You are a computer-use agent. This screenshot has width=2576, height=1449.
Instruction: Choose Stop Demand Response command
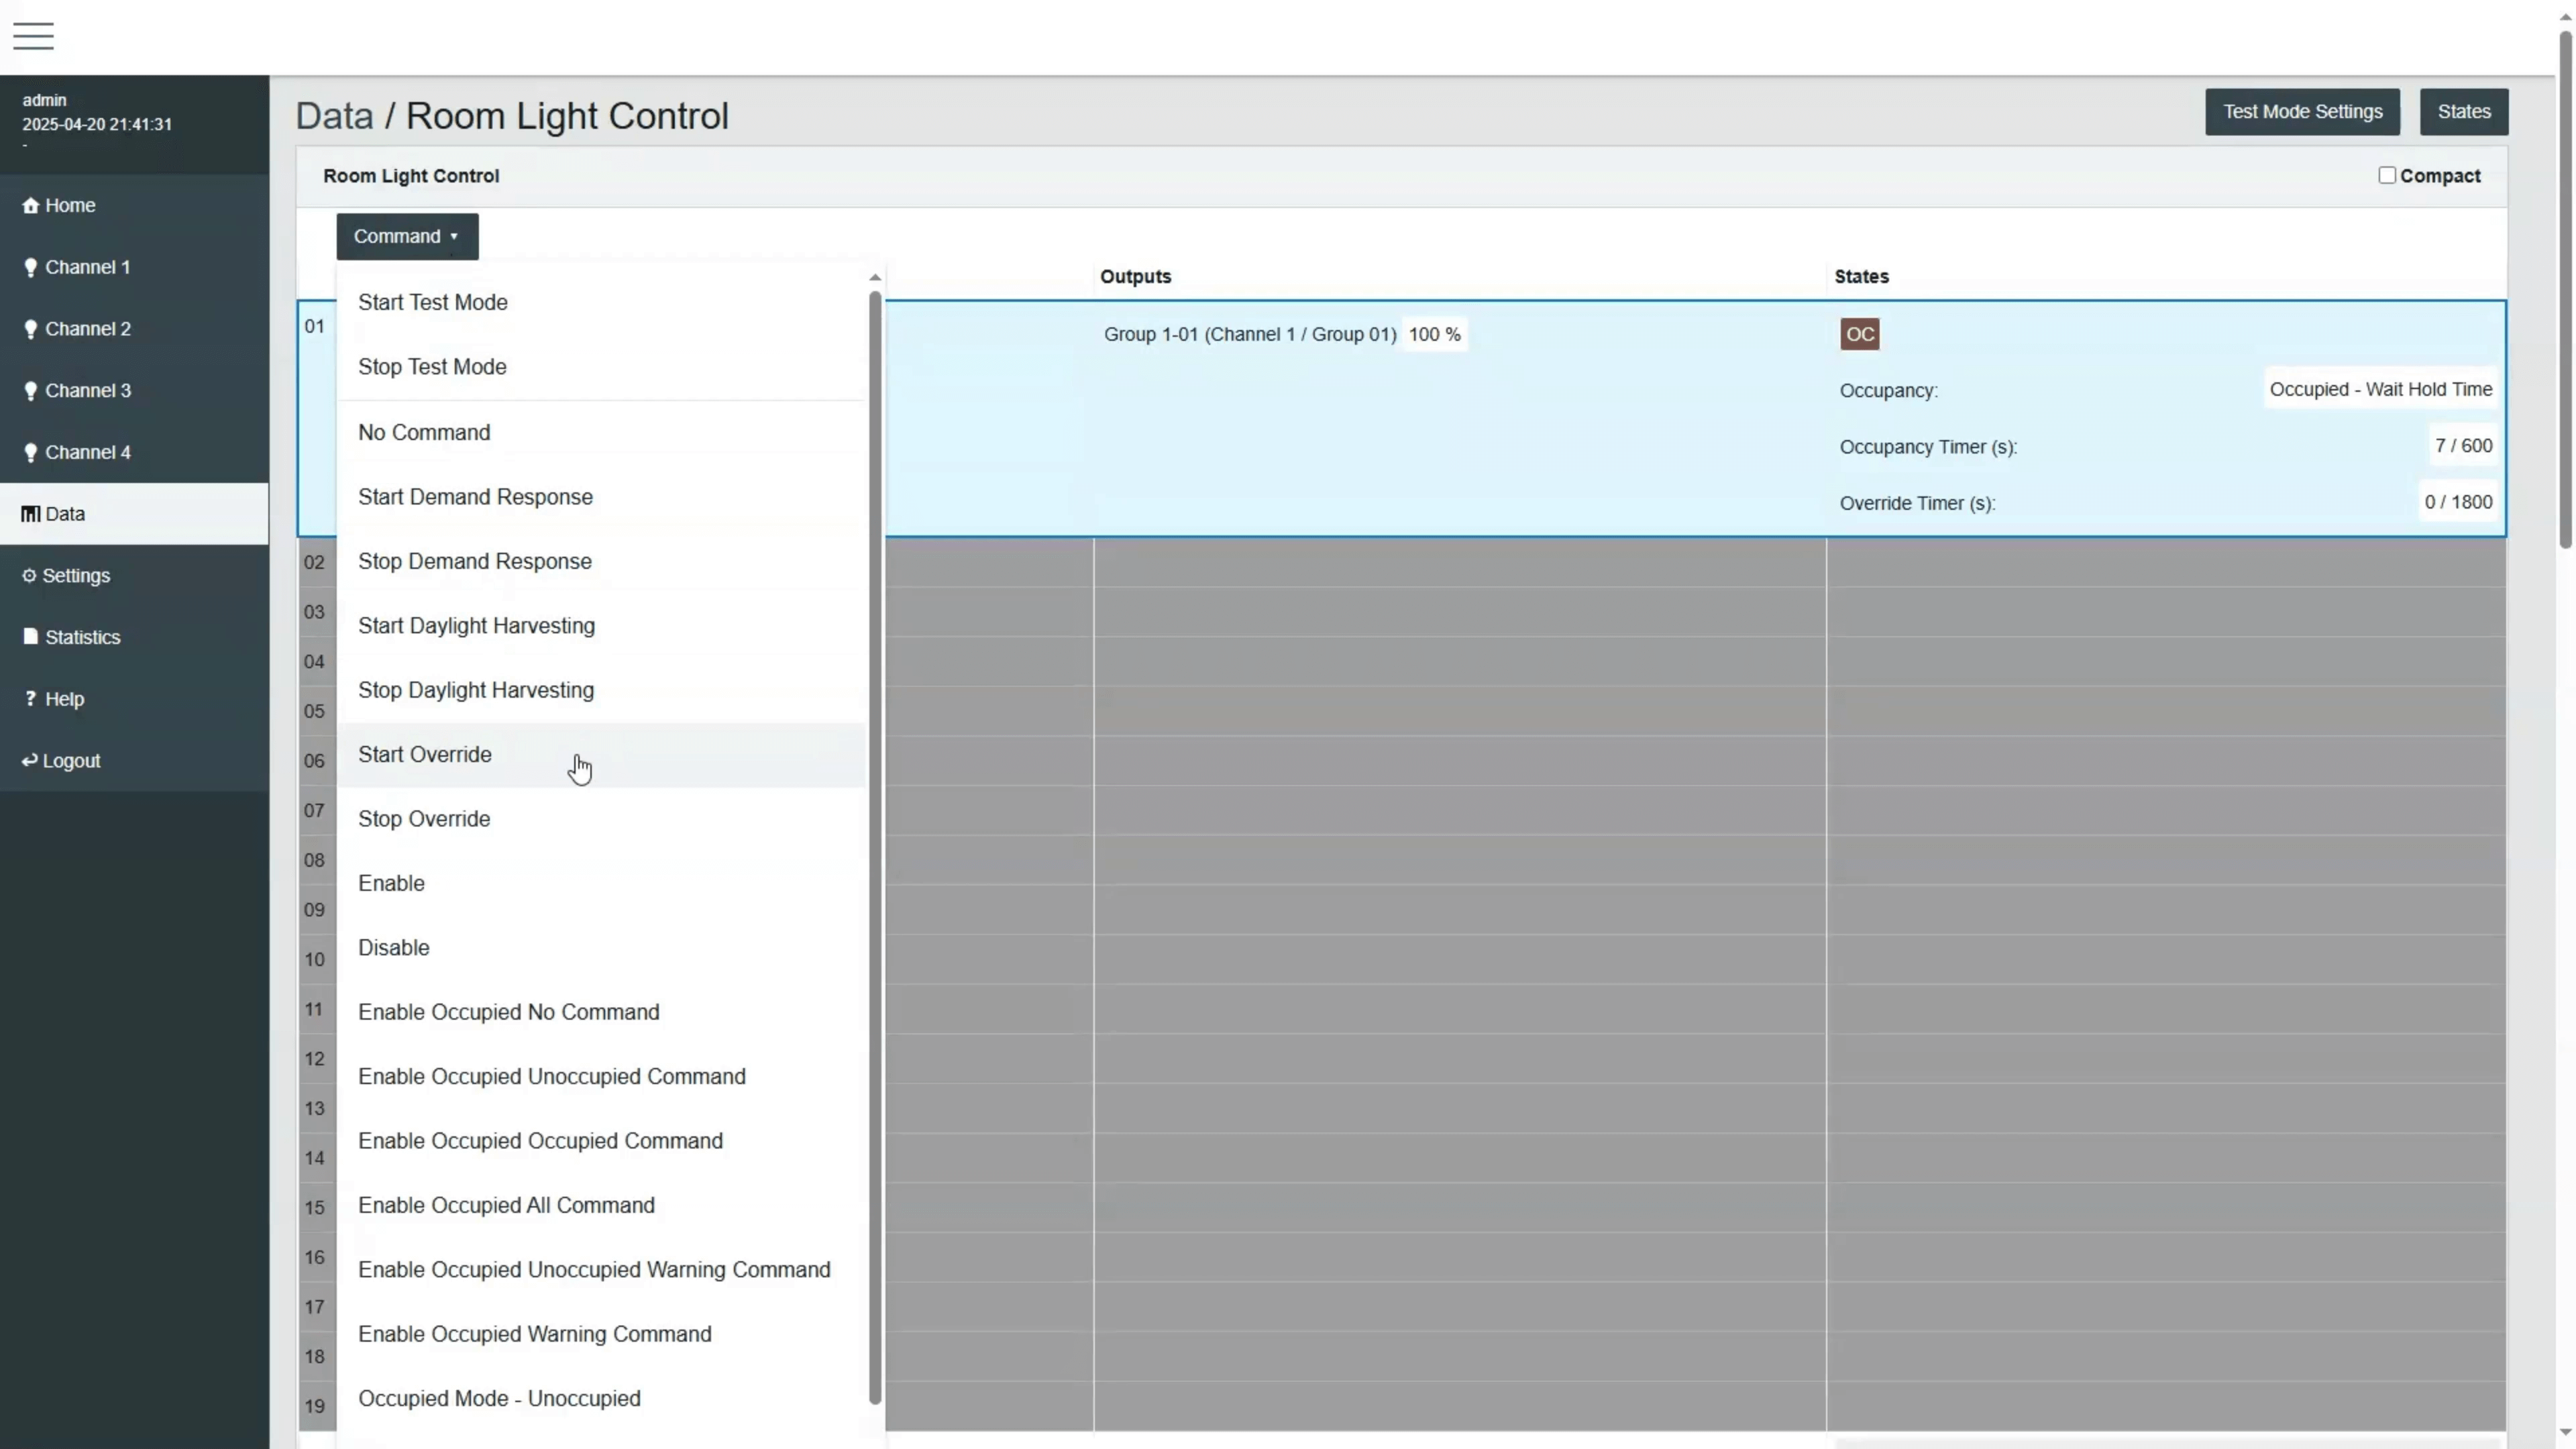[475, 562]
